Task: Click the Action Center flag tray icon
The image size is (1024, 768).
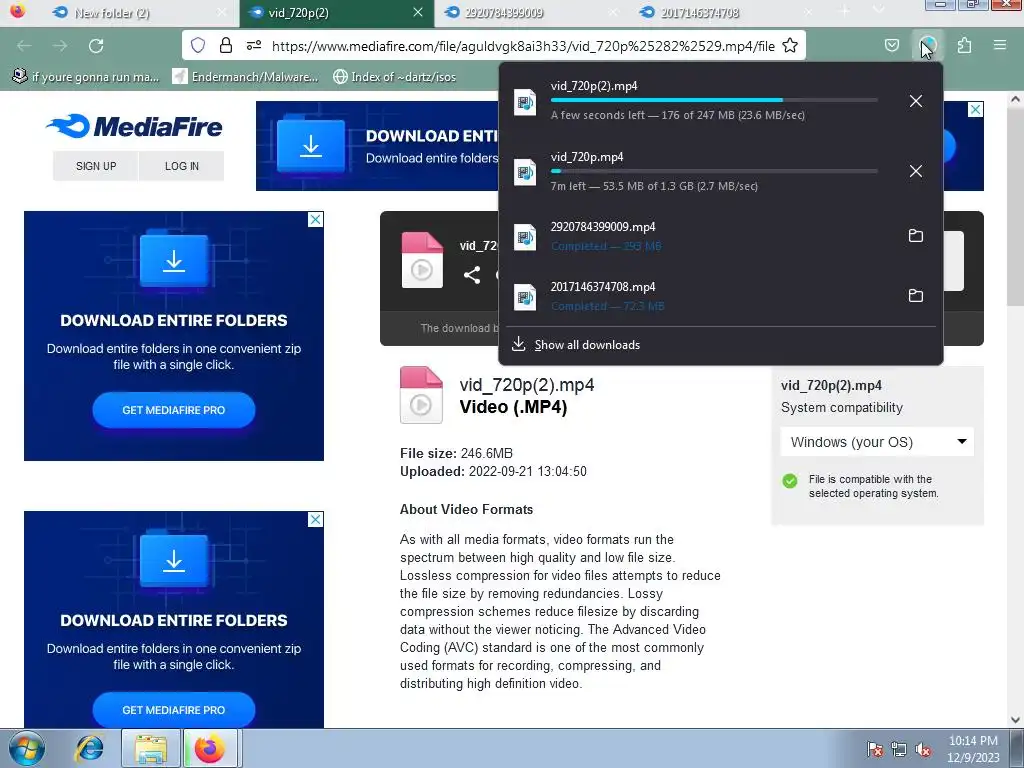Action: 874,749
